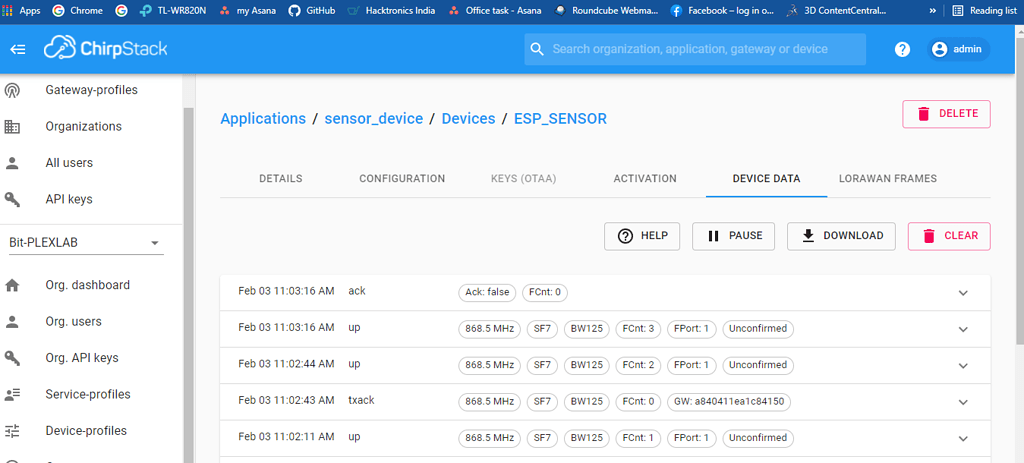Go to Applications breadcrumb
Screen dimensions: 1024x463
click(263, 119)
